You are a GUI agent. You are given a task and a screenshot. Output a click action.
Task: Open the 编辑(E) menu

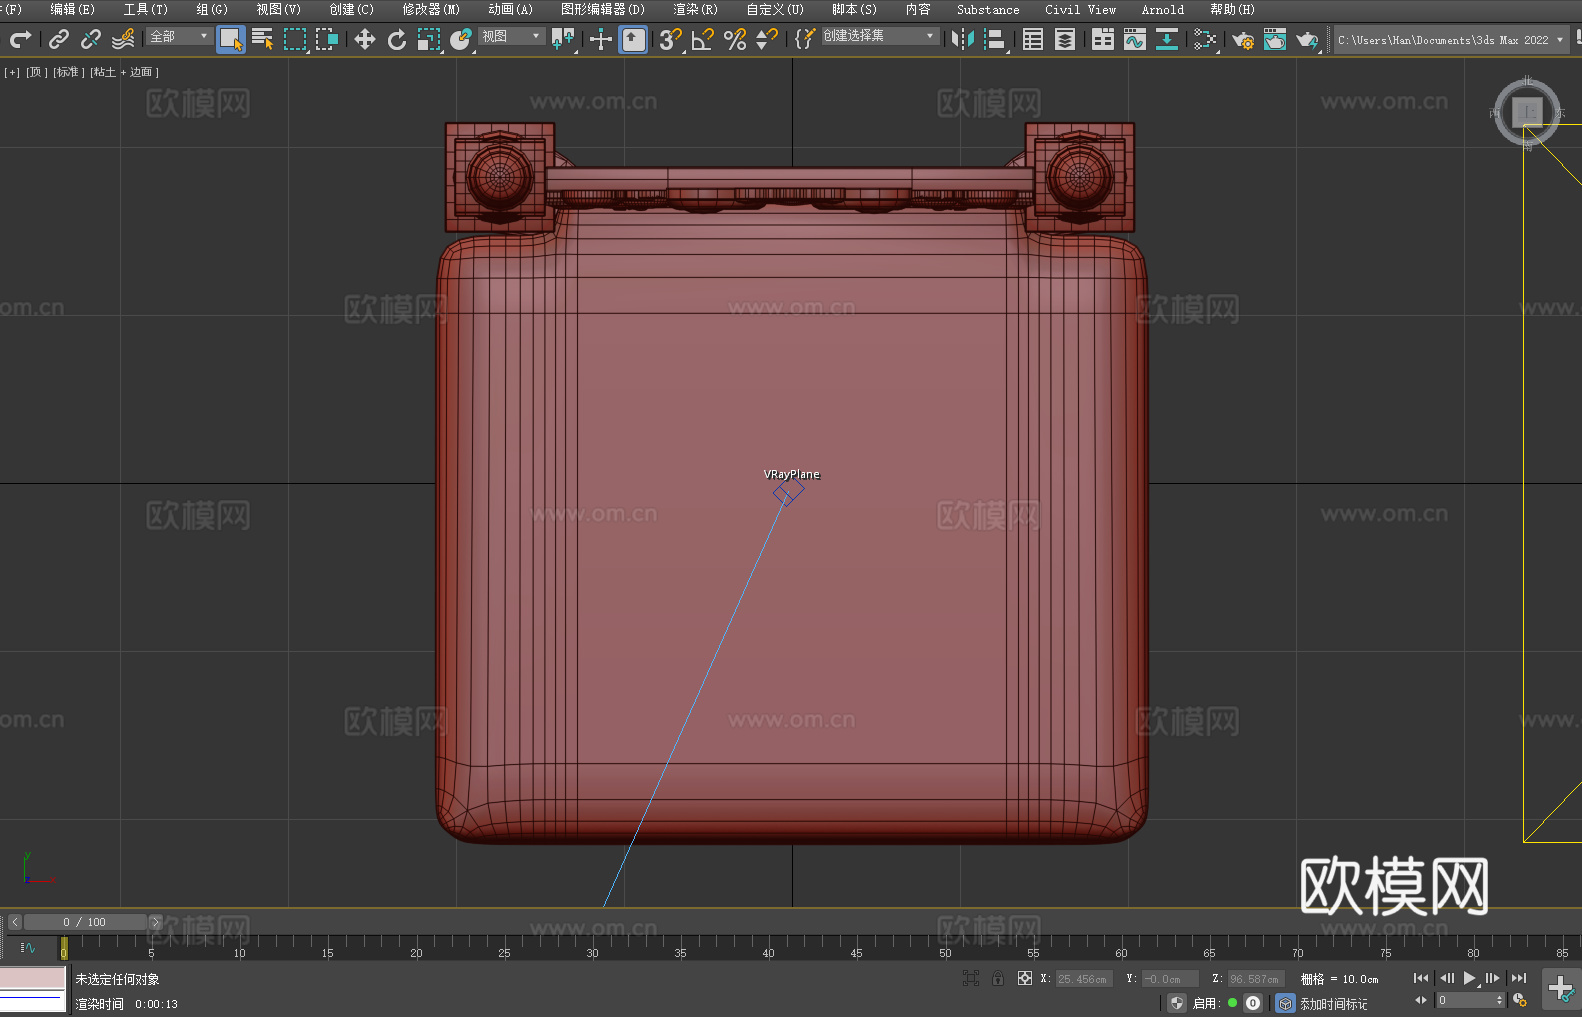coord(72,9)
